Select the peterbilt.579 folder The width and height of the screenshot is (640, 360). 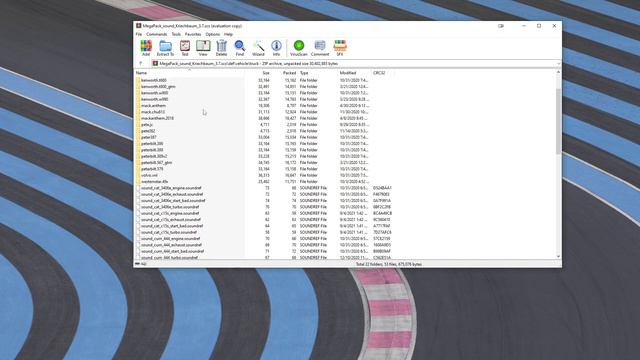tap(152, 169)
